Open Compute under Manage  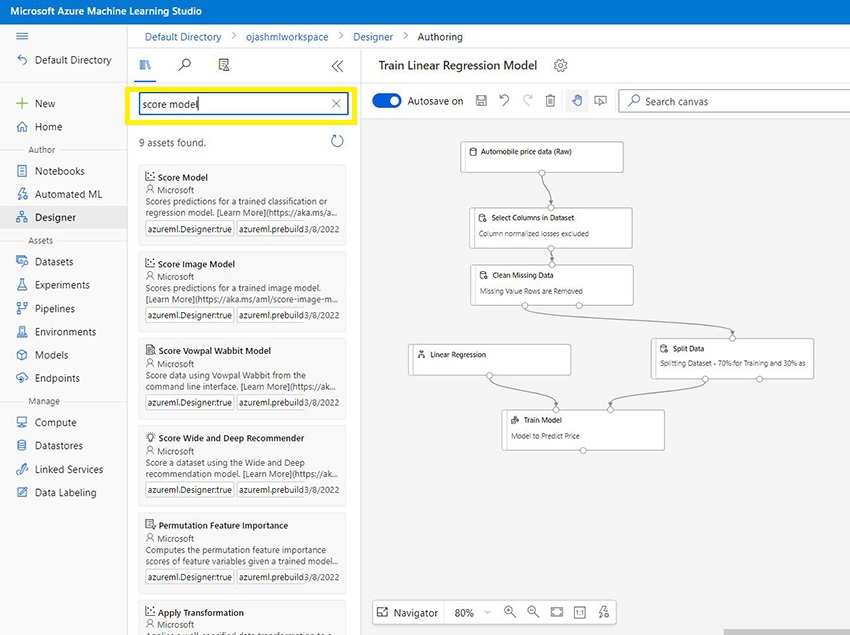click(x=46, y=422)
